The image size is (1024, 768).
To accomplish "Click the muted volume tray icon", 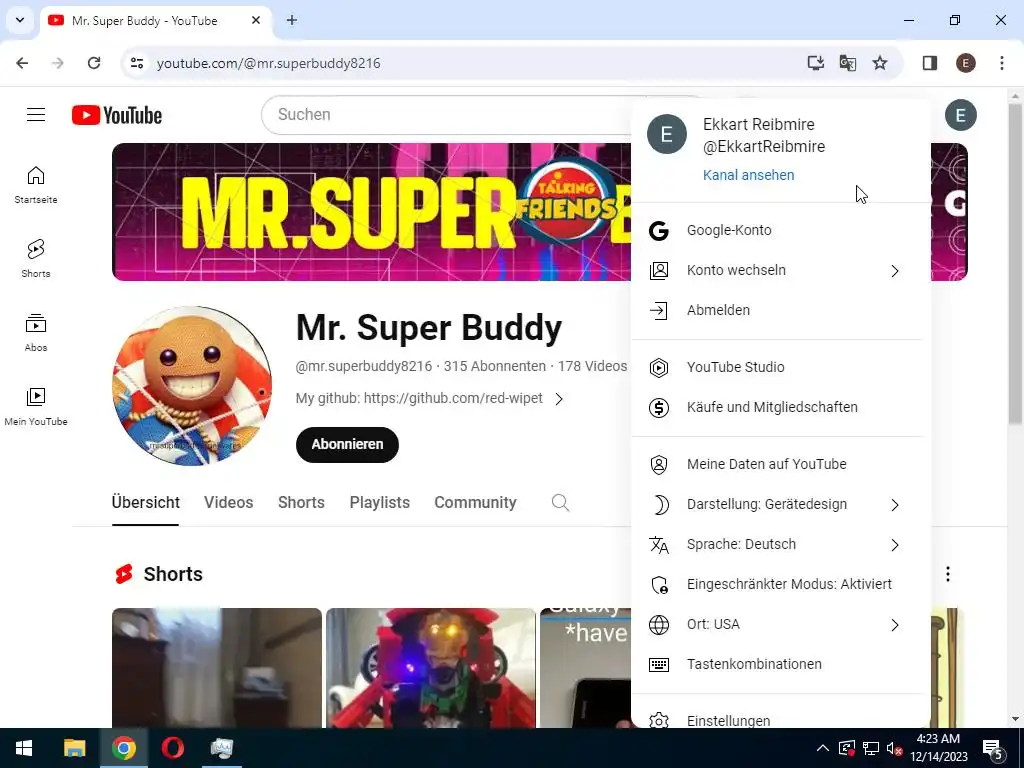I will [x=894, y=748].
